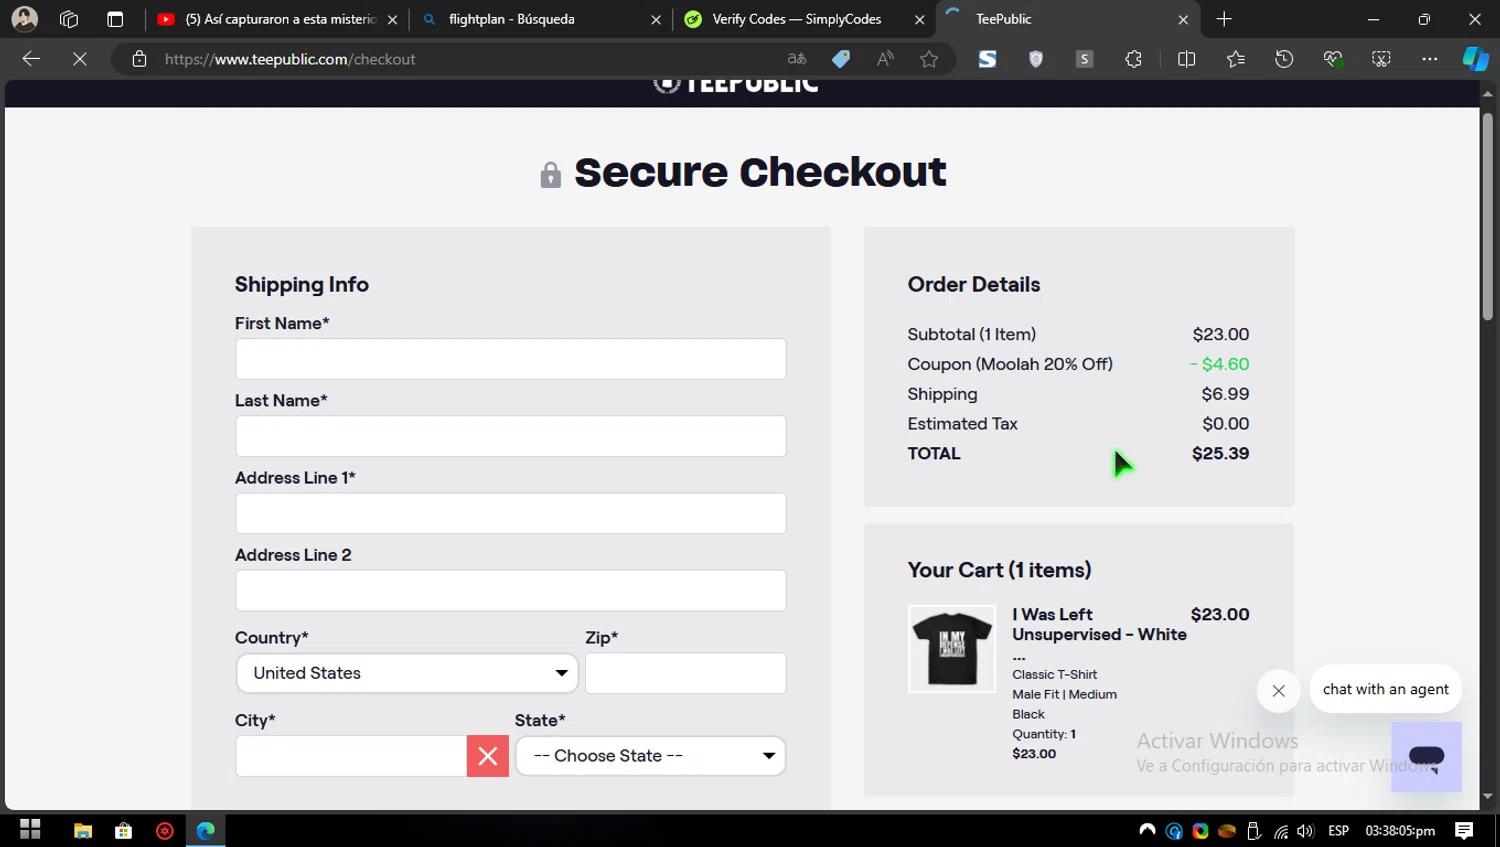Open the shopping coupon tag icon in address bar
This screenshot has height=847, width=1500.
coord(841,59)
